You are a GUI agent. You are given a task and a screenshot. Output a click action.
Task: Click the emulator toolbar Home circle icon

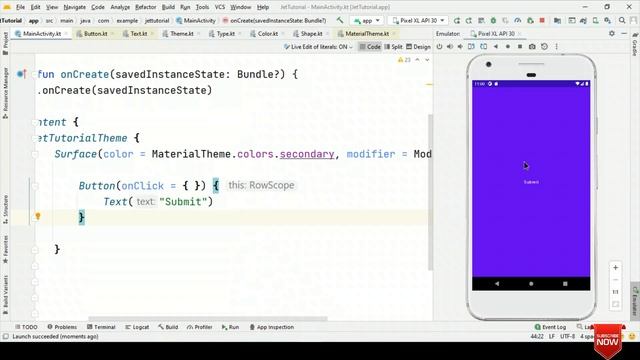point(507,47)
